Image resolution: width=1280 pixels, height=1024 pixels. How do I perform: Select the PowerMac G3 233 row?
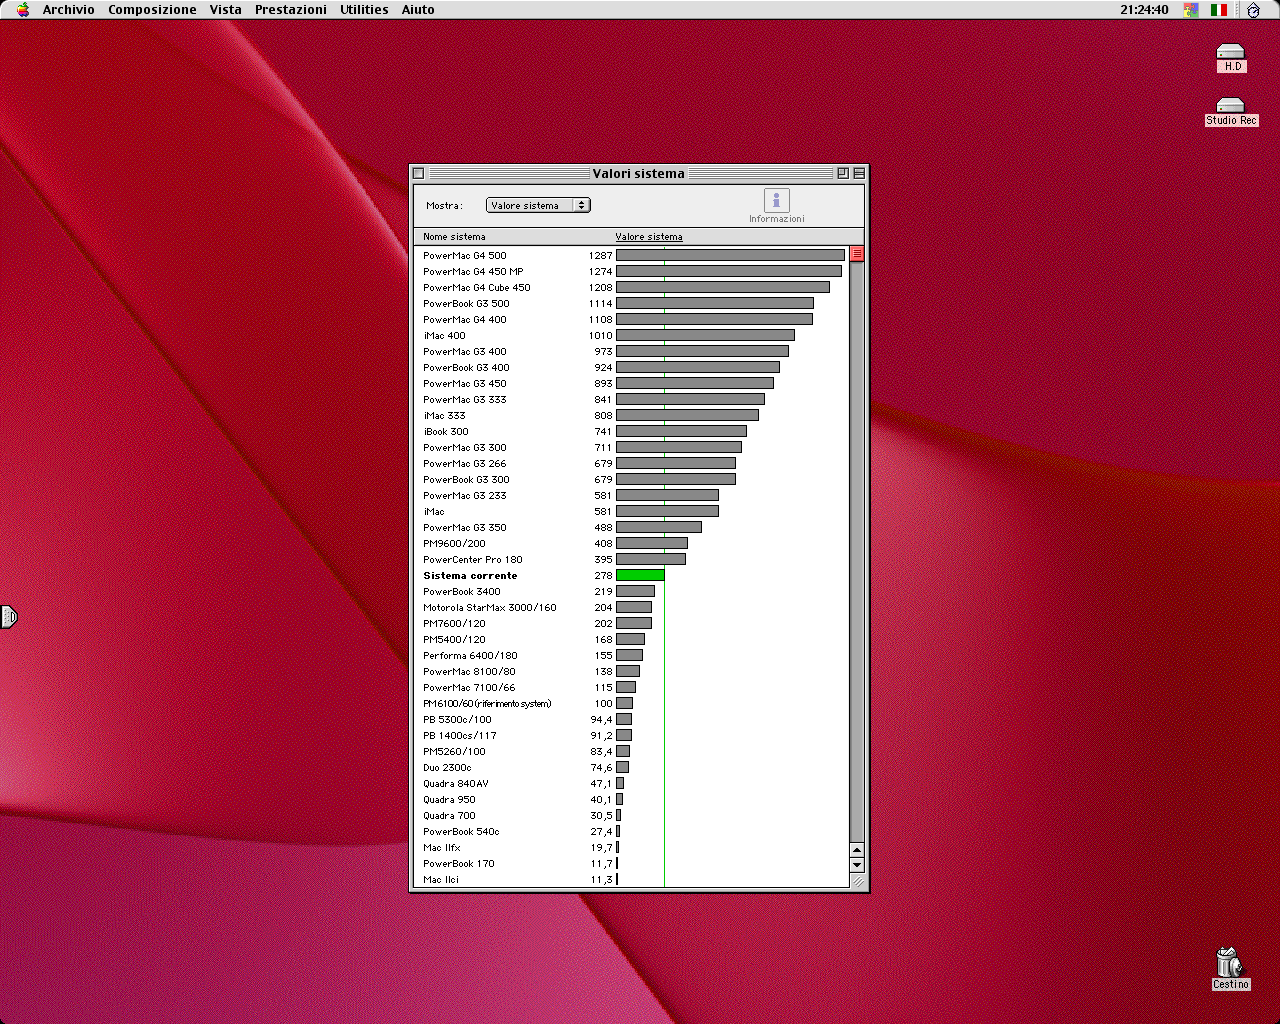632,495
